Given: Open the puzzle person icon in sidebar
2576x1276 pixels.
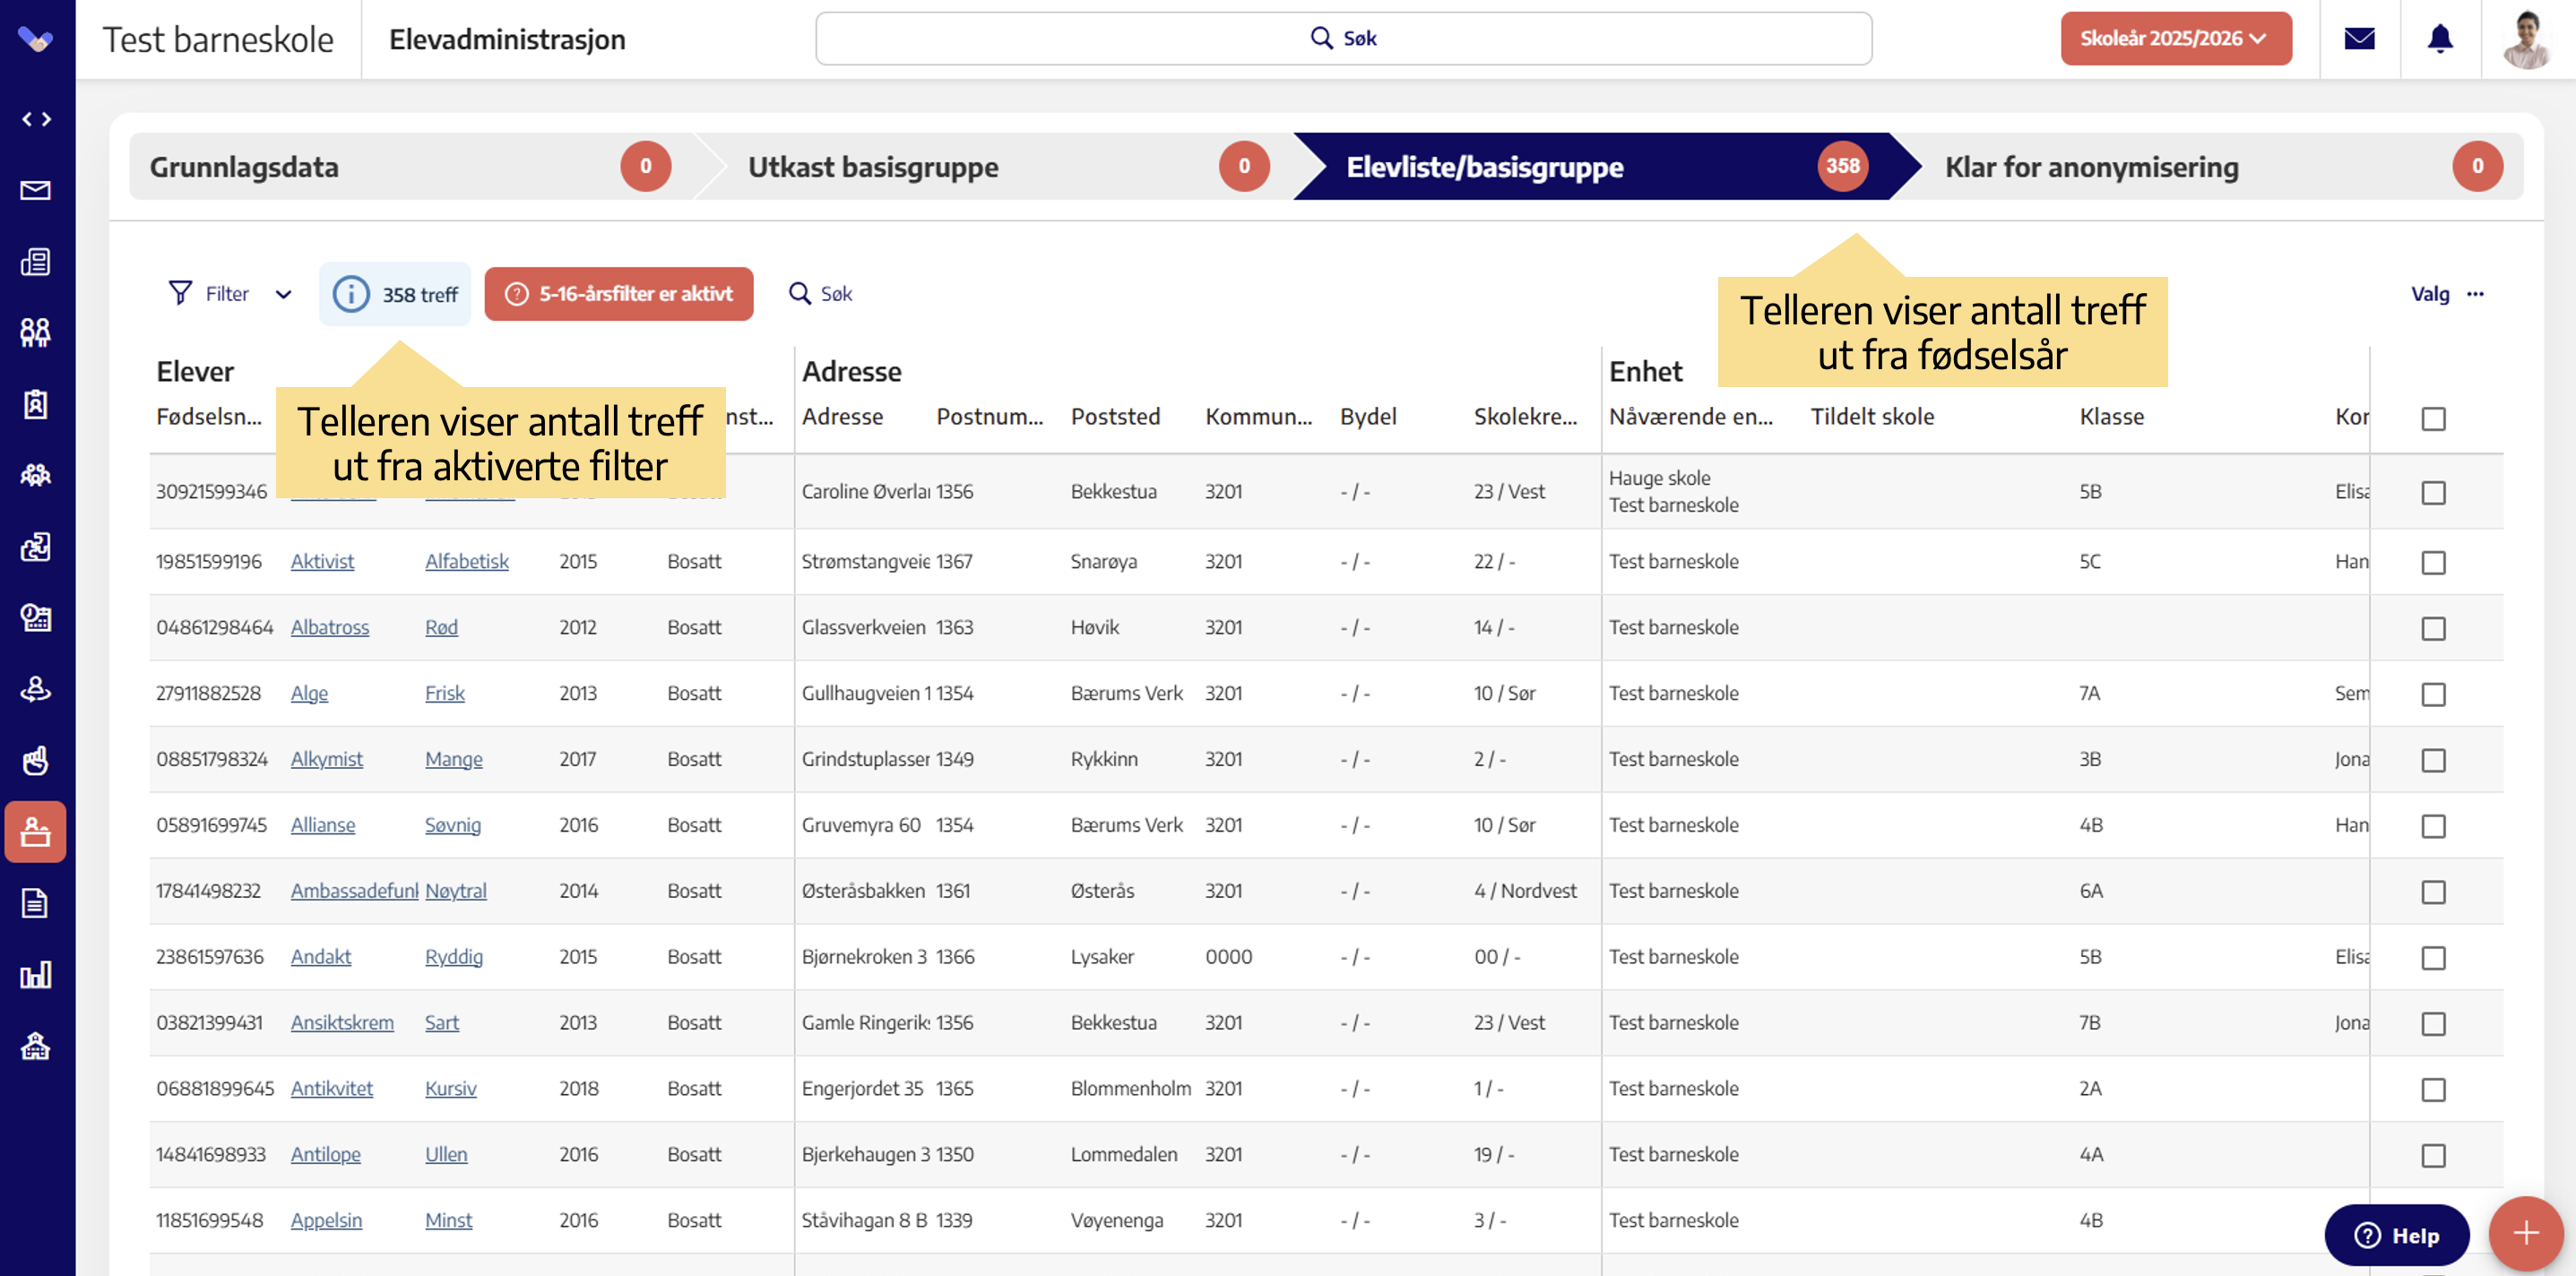Looking at the screenshot, I should [36, 546].
